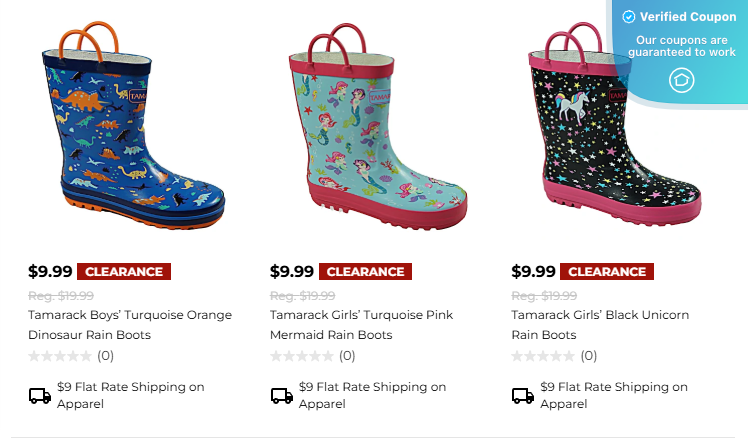The image size is (748, 441).
Task: Click the Clearance badge on mermaid boots
Action: (x=366, y=271)
